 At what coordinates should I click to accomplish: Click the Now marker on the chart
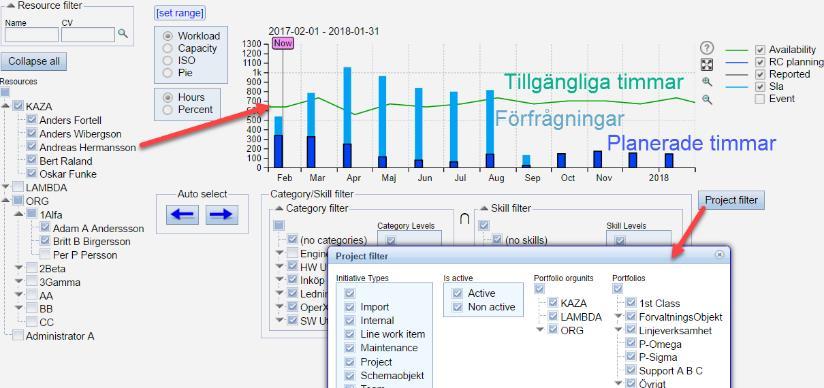coord(283,44)
